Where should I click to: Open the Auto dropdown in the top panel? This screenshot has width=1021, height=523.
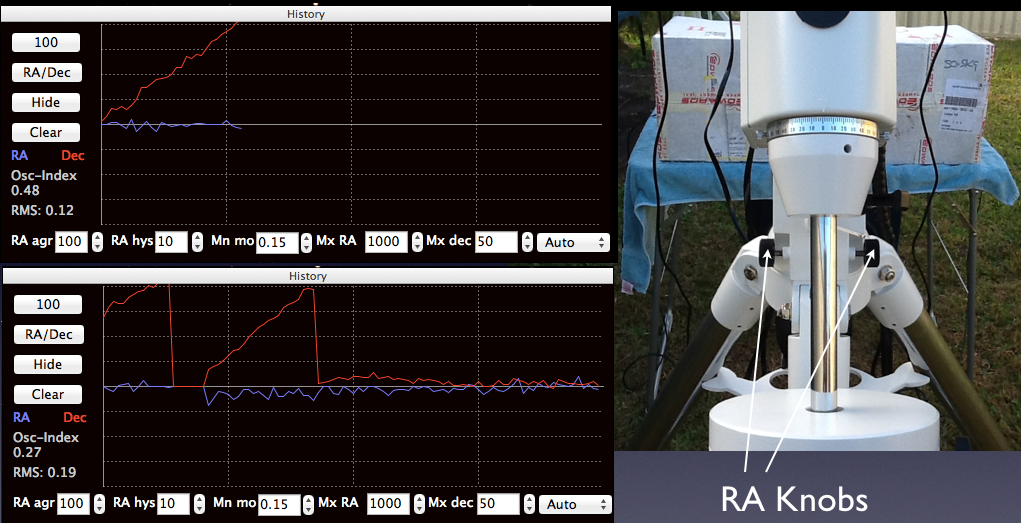573,242
